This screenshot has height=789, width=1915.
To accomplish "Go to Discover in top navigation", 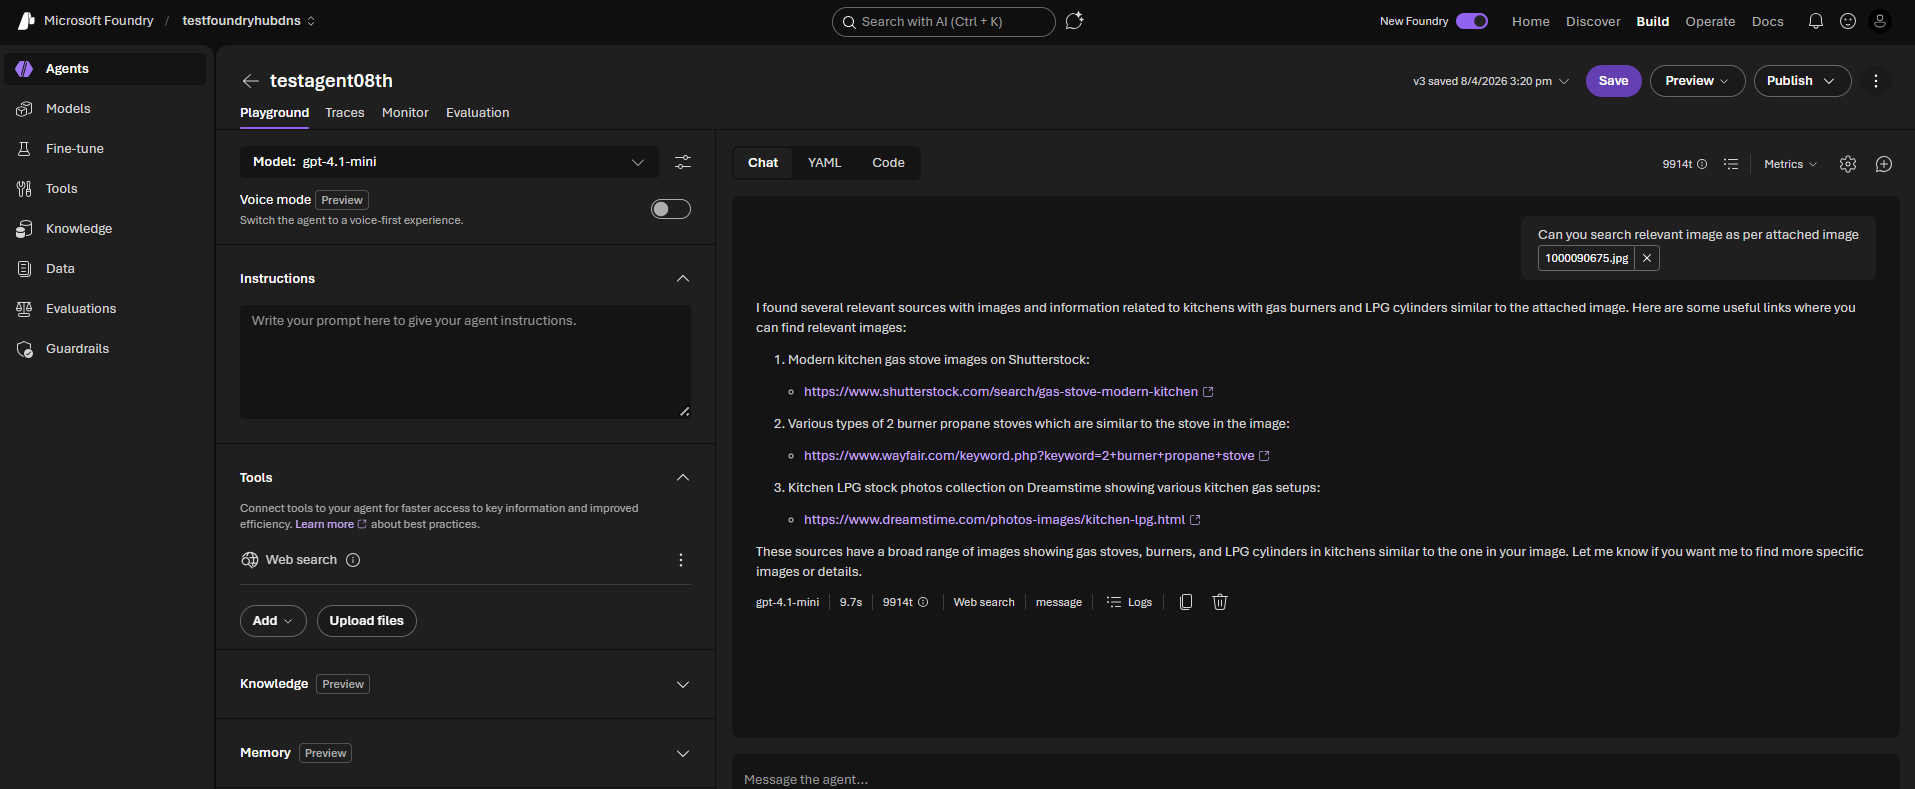I will coord(1593,21).
